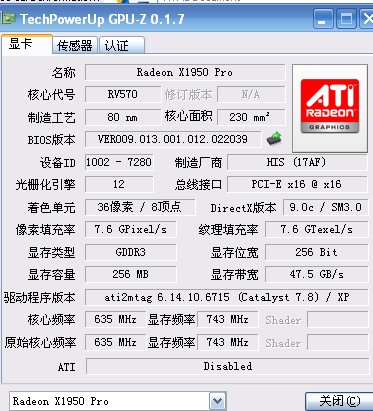Screen dimensions: 373x411
Task: Select the 显卡 tab
Action: coord(27,44)
